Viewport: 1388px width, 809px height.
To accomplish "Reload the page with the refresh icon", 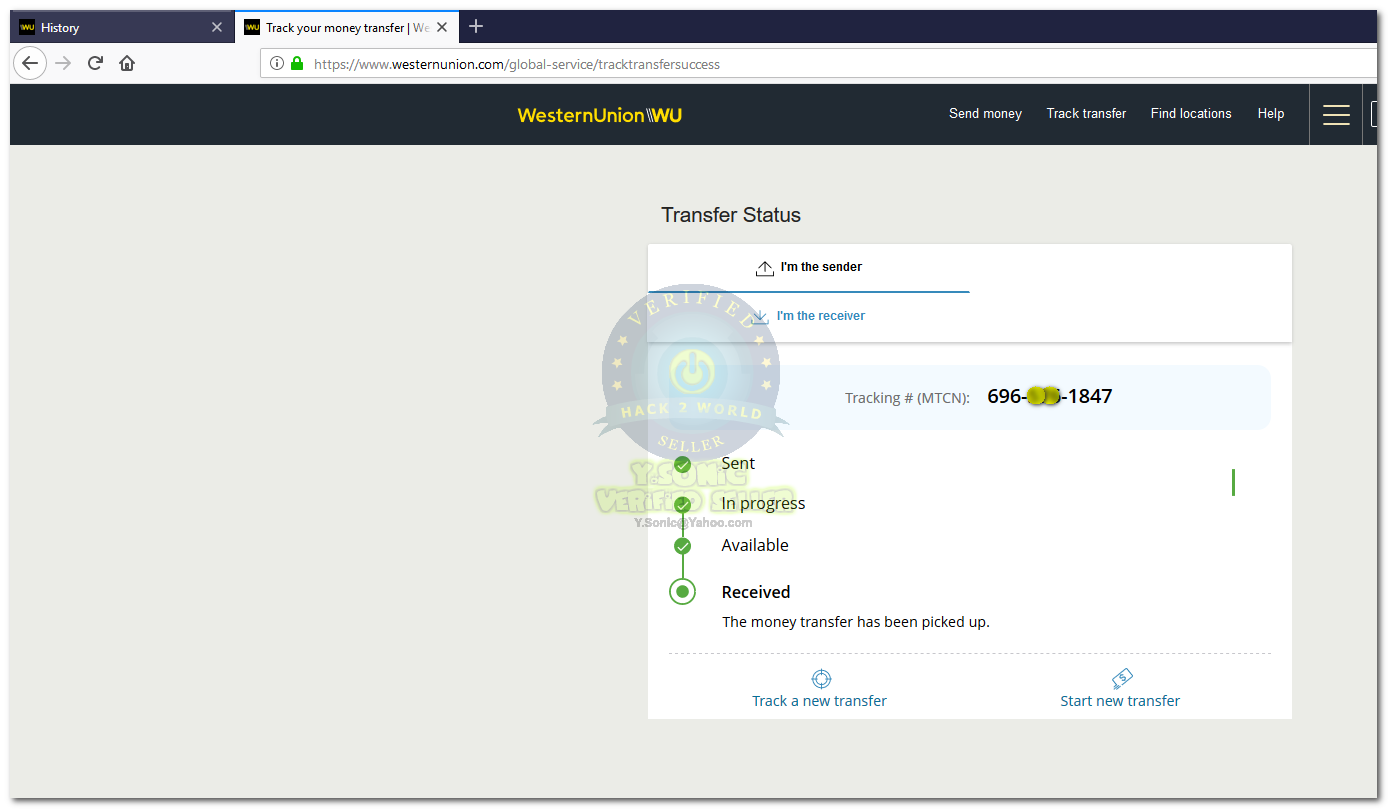I will (x=95, y=63).
